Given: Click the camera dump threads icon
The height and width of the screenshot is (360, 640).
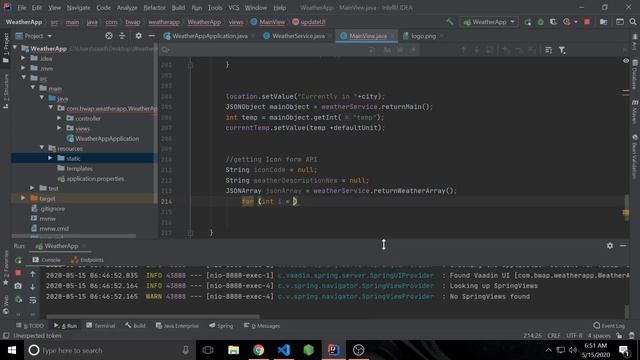Looking at the screenshot, I should [18, 286].
